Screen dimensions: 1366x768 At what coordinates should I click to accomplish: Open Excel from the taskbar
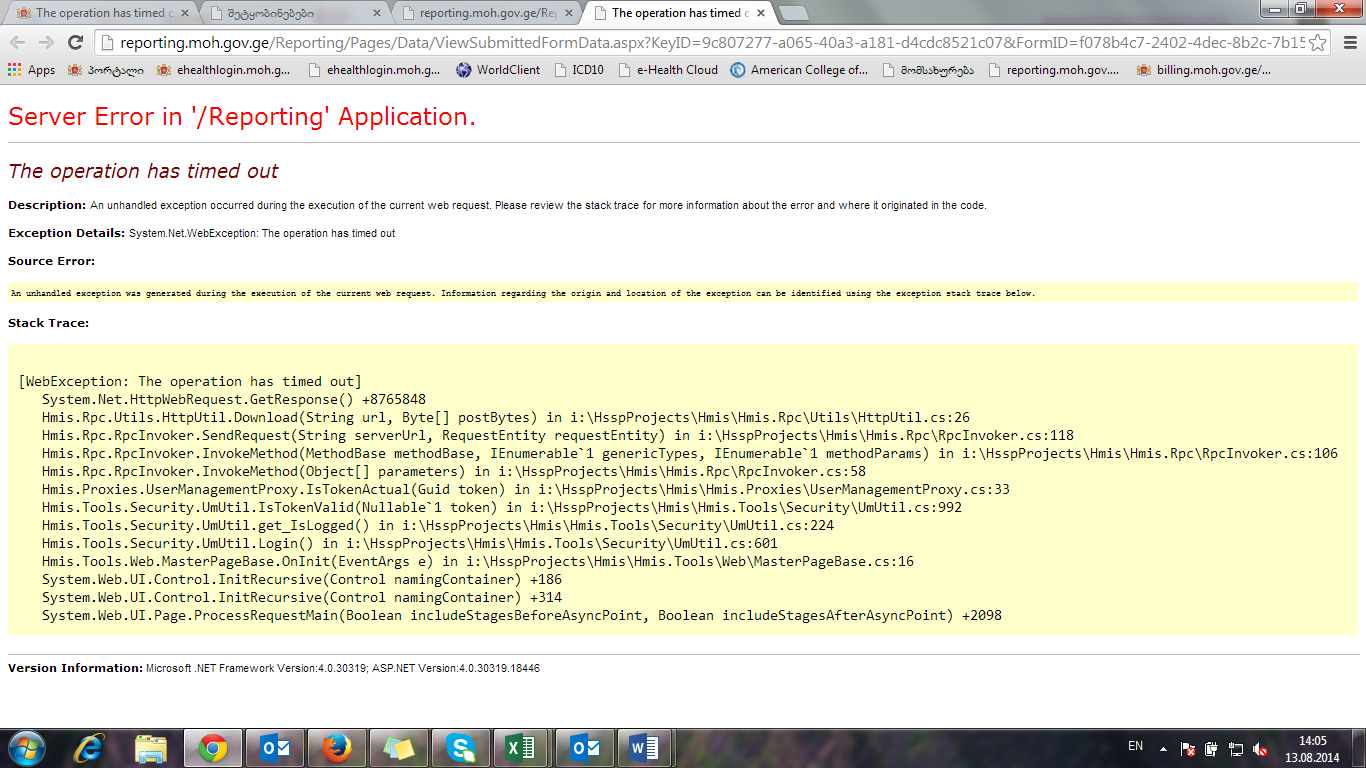pos(521,748)
